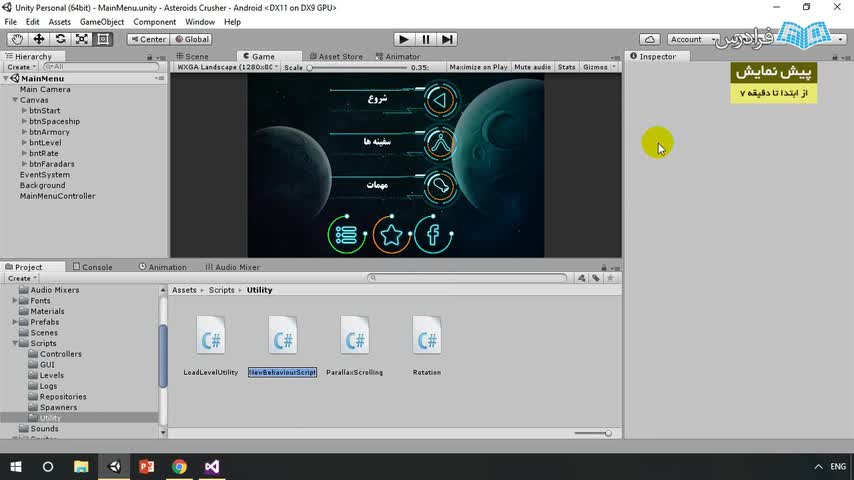Switch to the Scene tab
This screenshot has height=480, width=854.
(192, 56)
